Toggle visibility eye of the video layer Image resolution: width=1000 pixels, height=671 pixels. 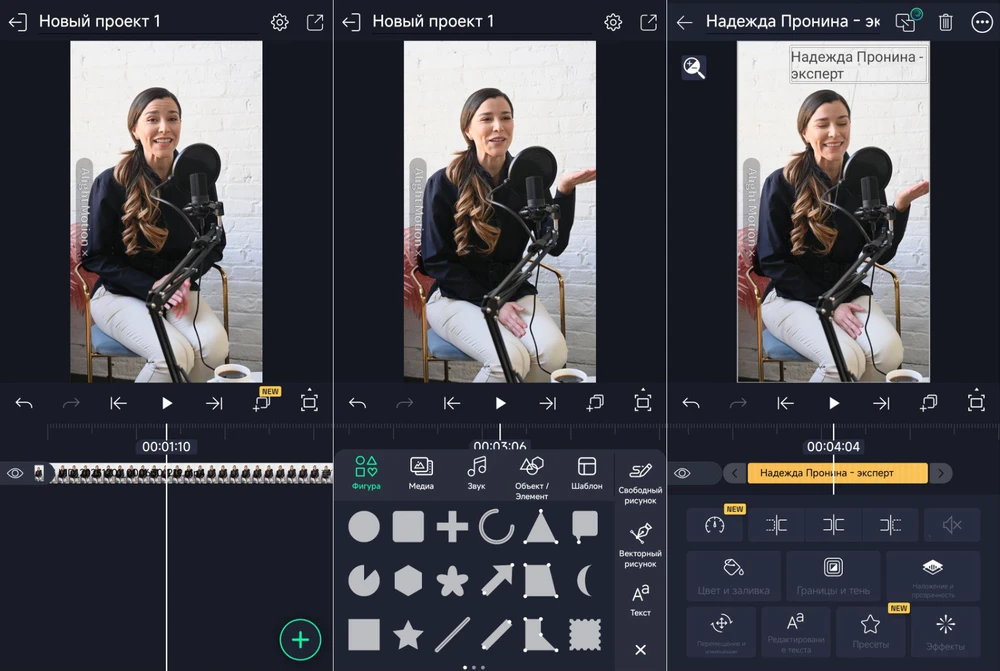(15, 473)
